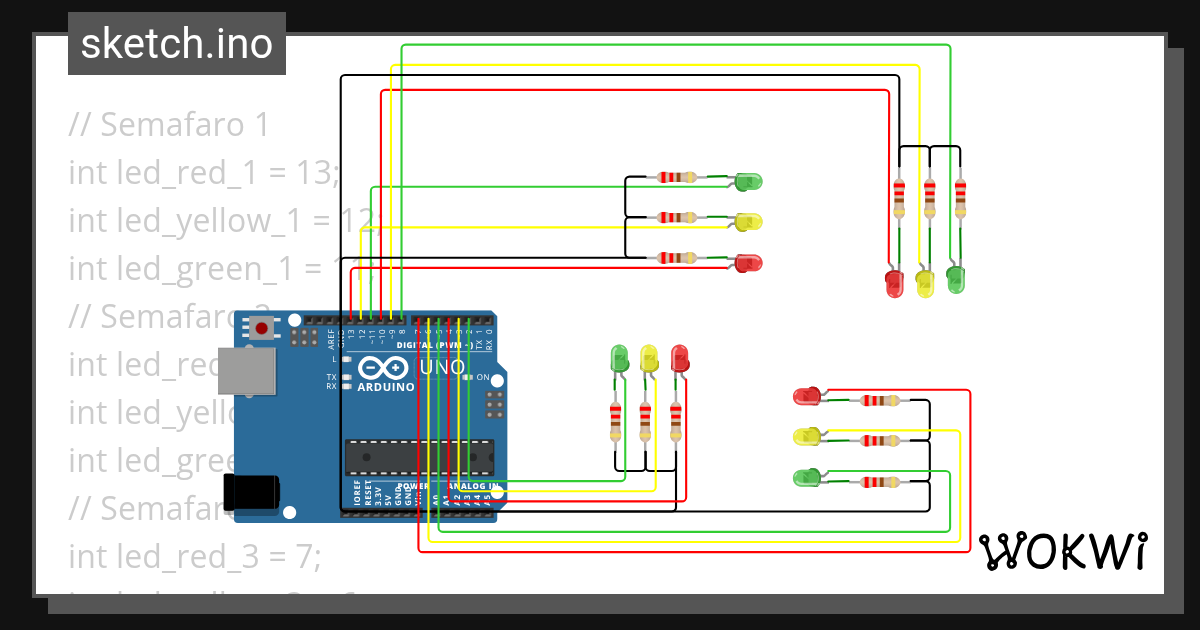Screen dimensions: 1200x630
Task: Toggle the ON power LED indicator on the Arduino
Action: coord(468,378)
